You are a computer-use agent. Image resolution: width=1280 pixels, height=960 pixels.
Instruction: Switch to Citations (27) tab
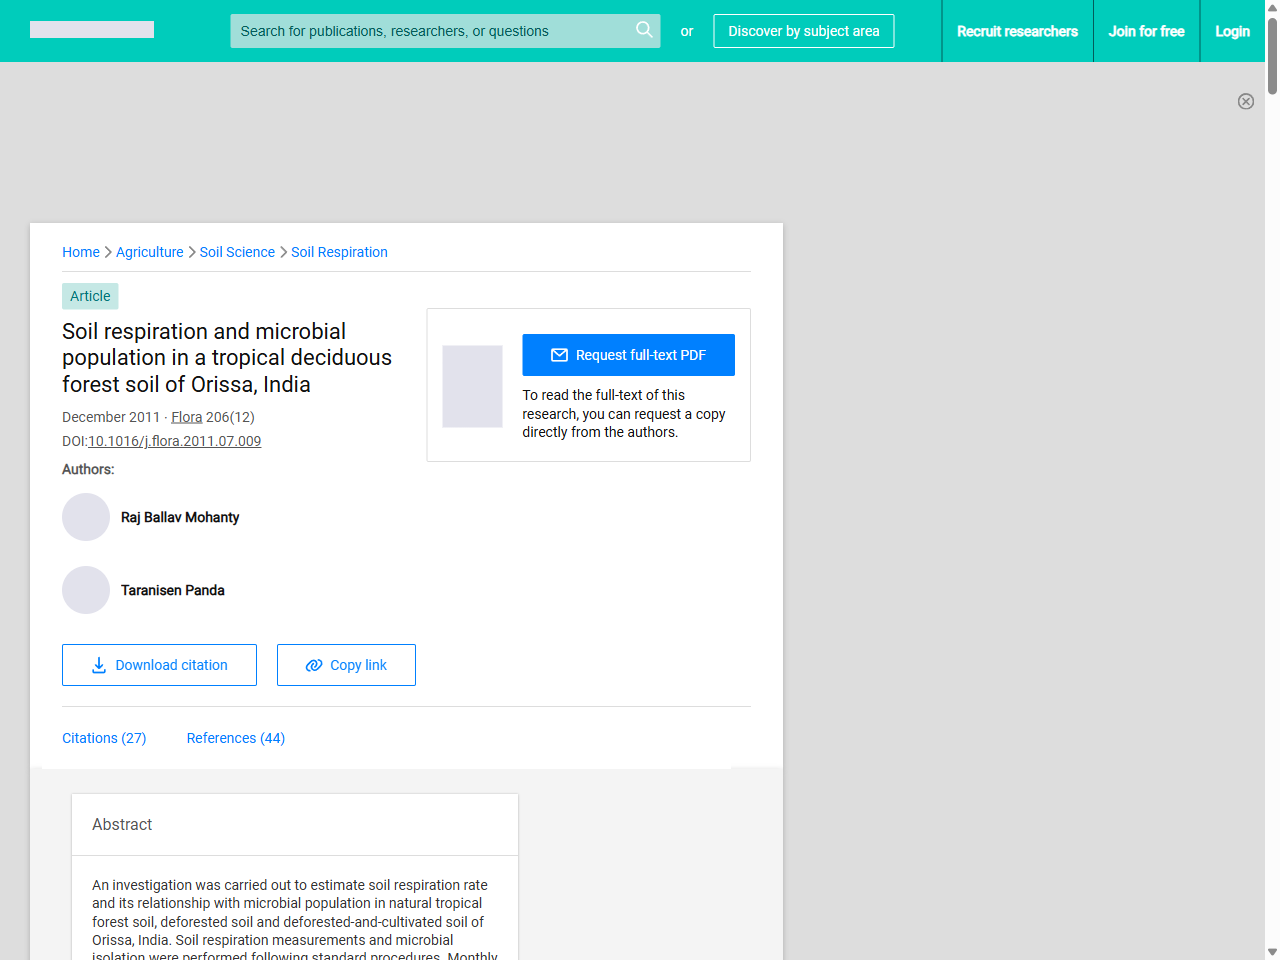click(104, 738)
